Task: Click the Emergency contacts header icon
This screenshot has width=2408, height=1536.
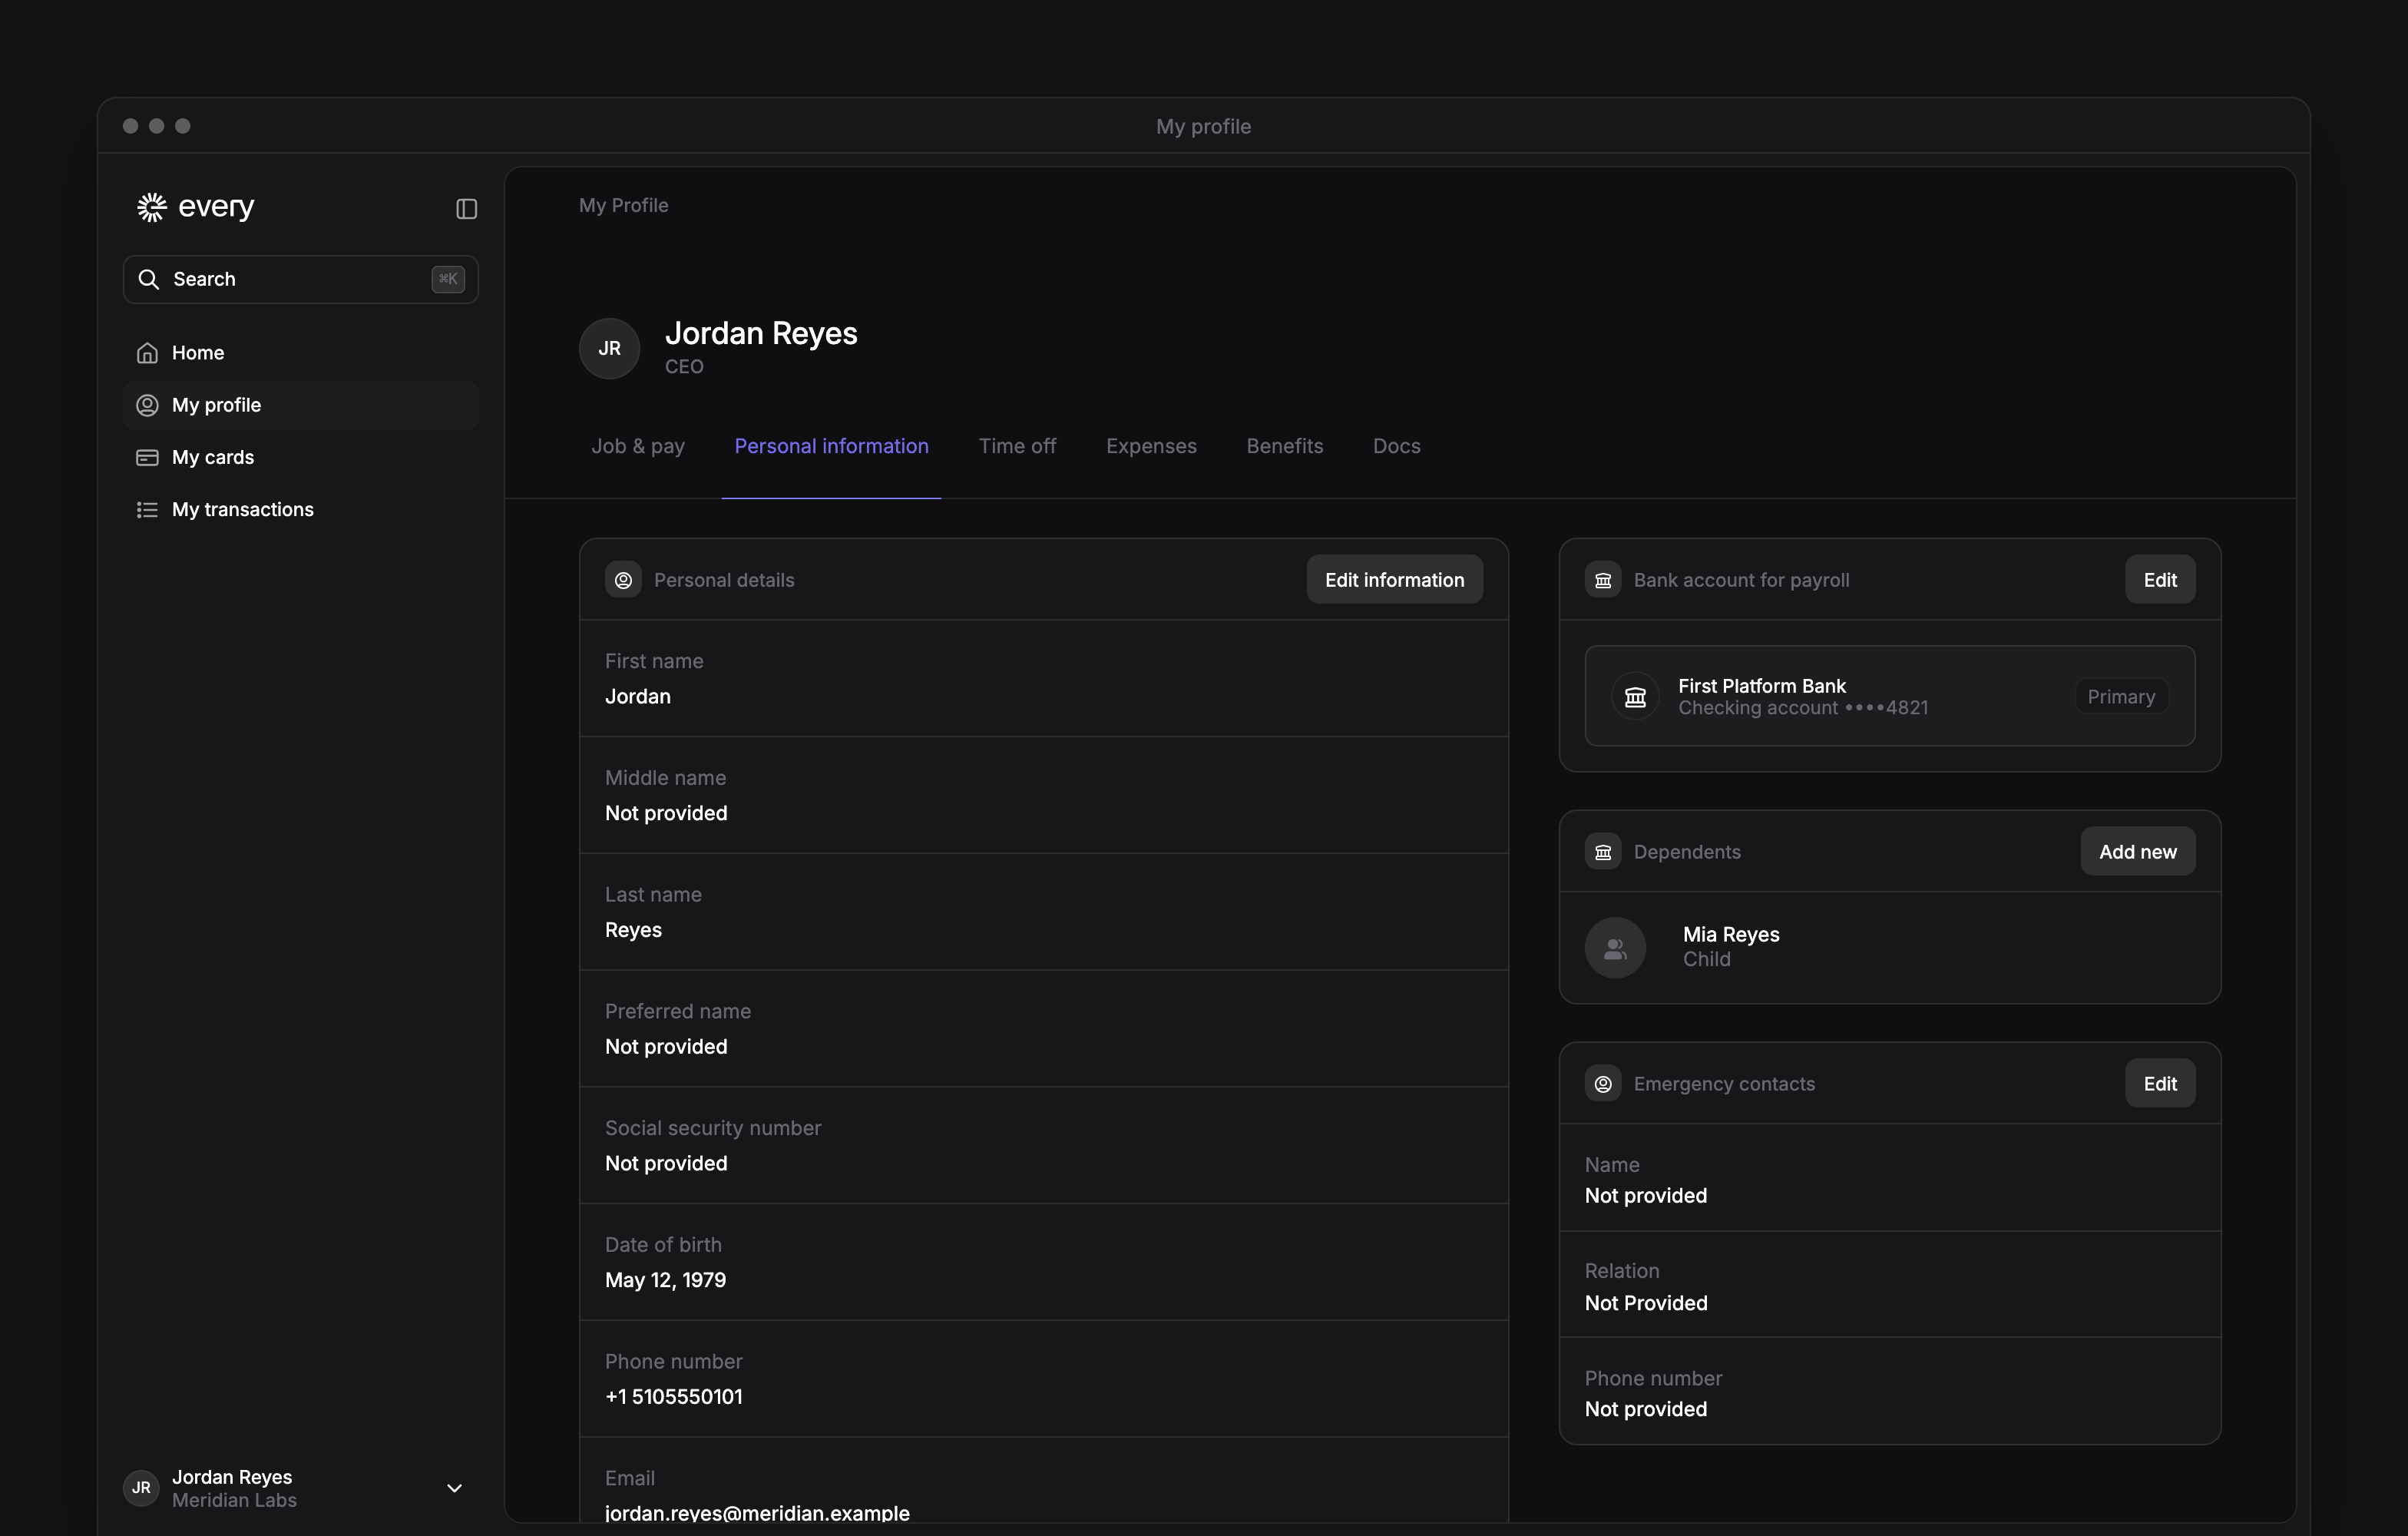Action: pos(1603,1083)
